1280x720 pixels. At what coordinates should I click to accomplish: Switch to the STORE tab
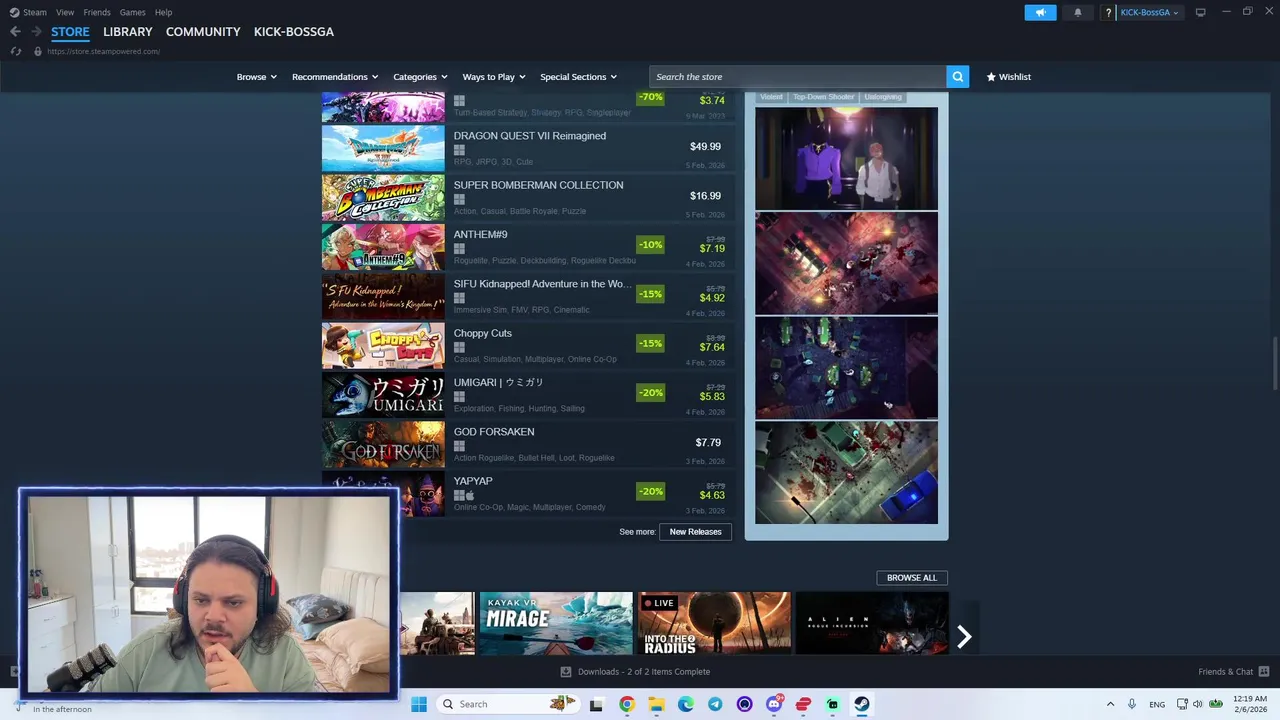point(70,32)
